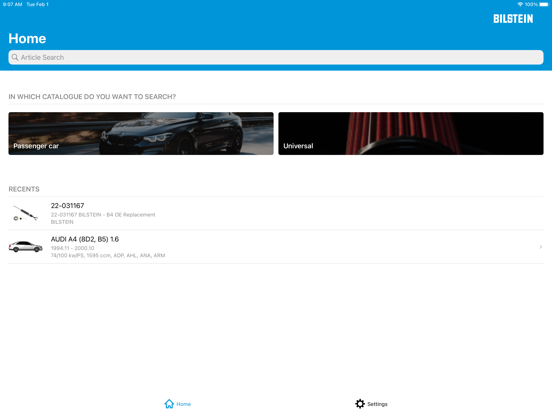Click the Audi A4 car thumbnail
This screenshot has width=552, height=414.
click(x=25, y=246)
